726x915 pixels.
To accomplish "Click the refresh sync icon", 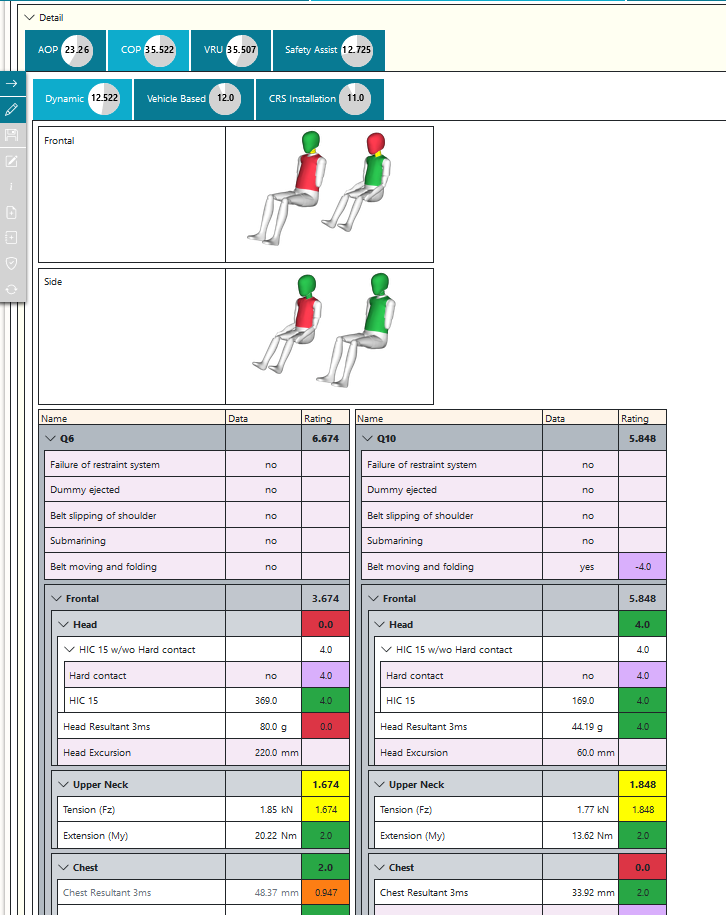I will tap(12, 289).
